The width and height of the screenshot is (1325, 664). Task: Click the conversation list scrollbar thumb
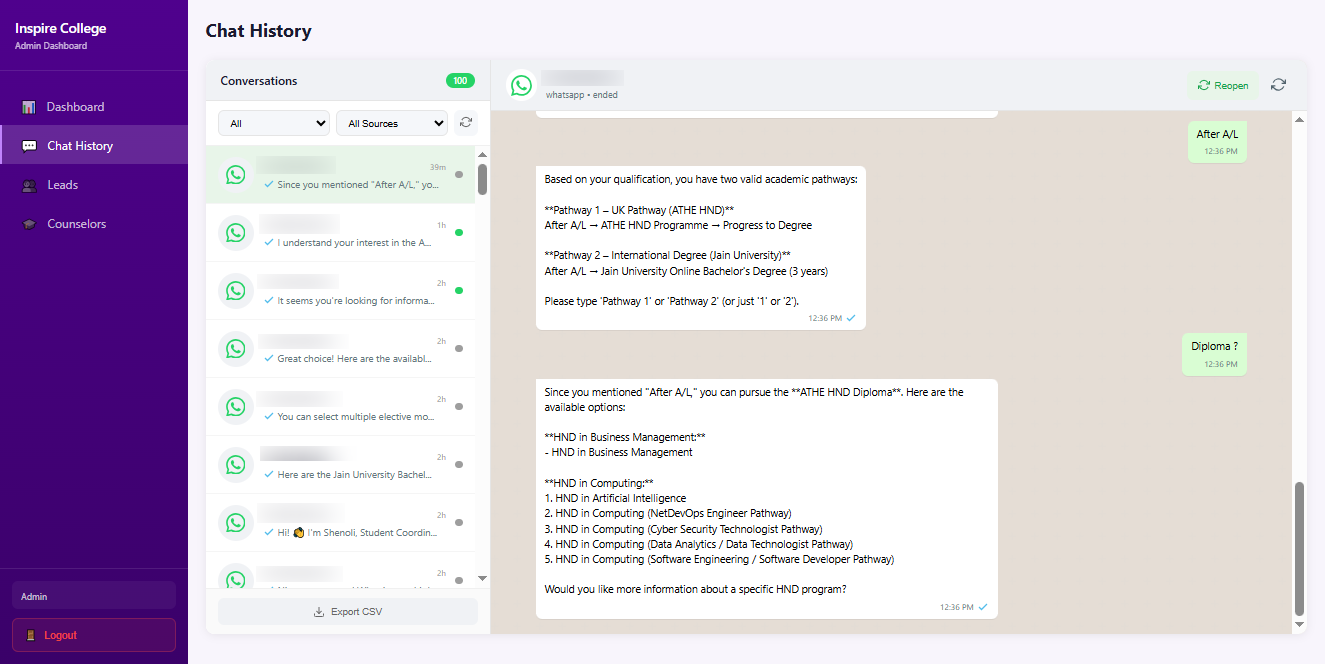tap(483, 179)
